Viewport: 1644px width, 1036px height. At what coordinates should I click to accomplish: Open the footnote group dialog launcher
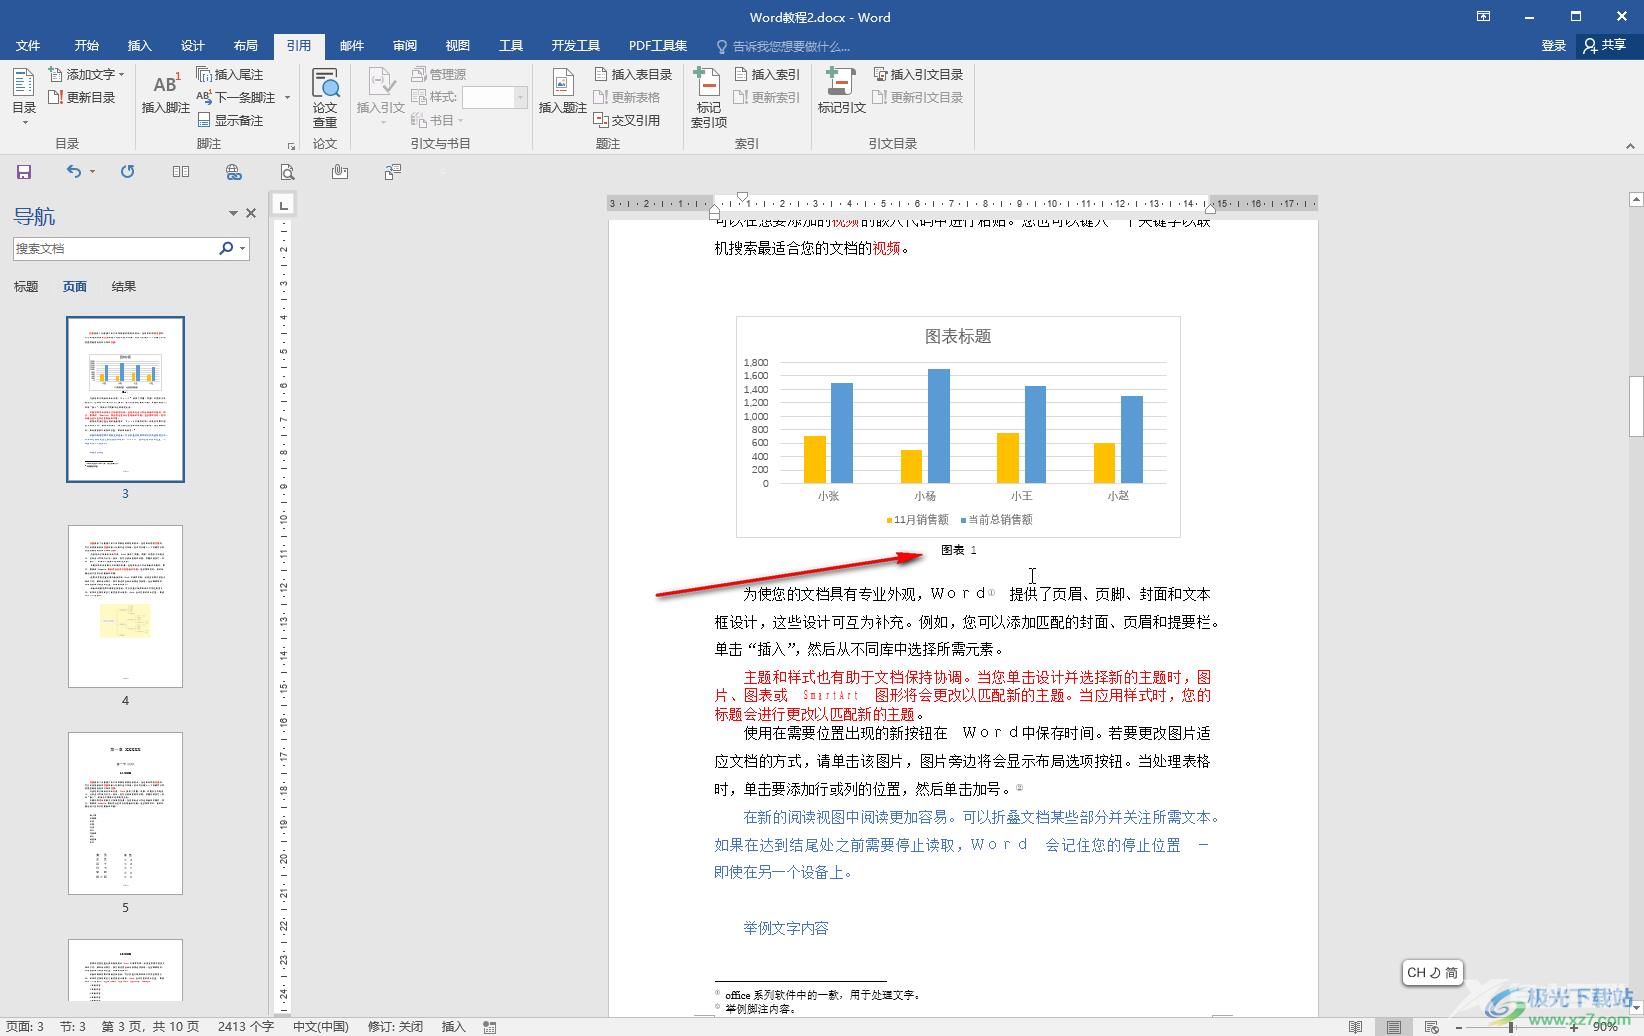pos(291,146)
